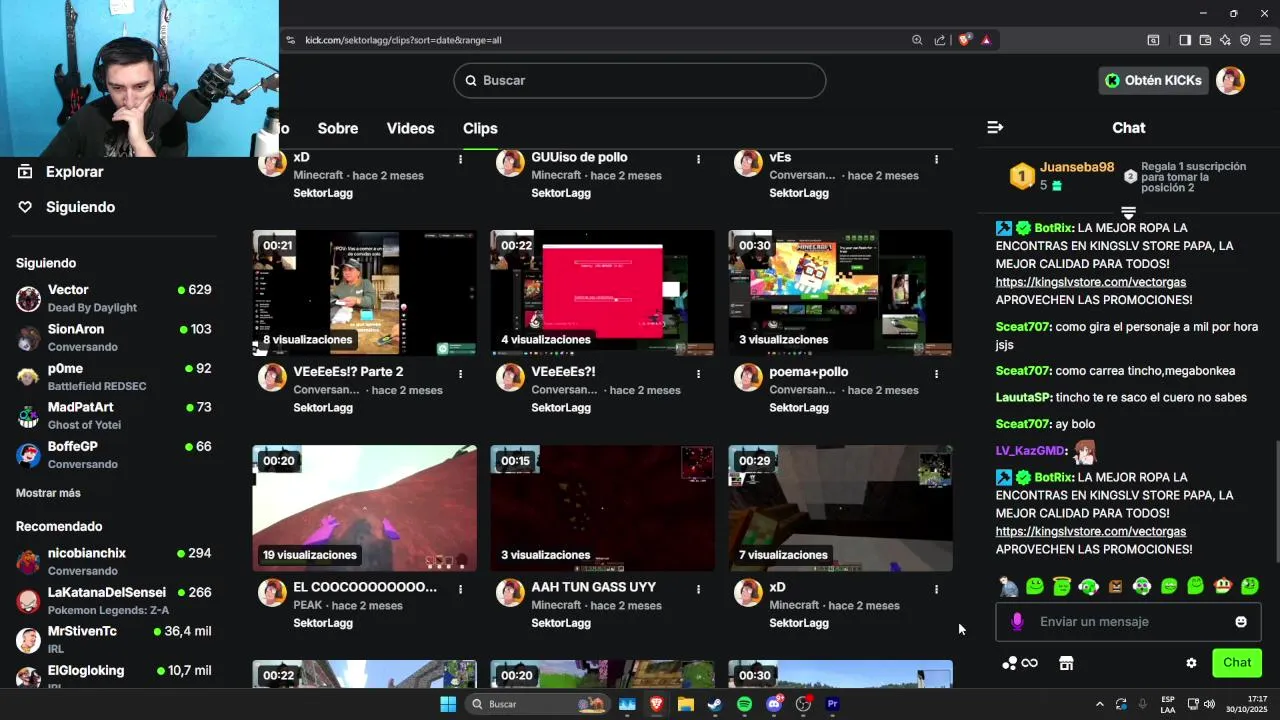Open the kingslvstore link in the lower BotRix message
The height and width of the screenshot is (720, 1280).
coord(1091,531)
